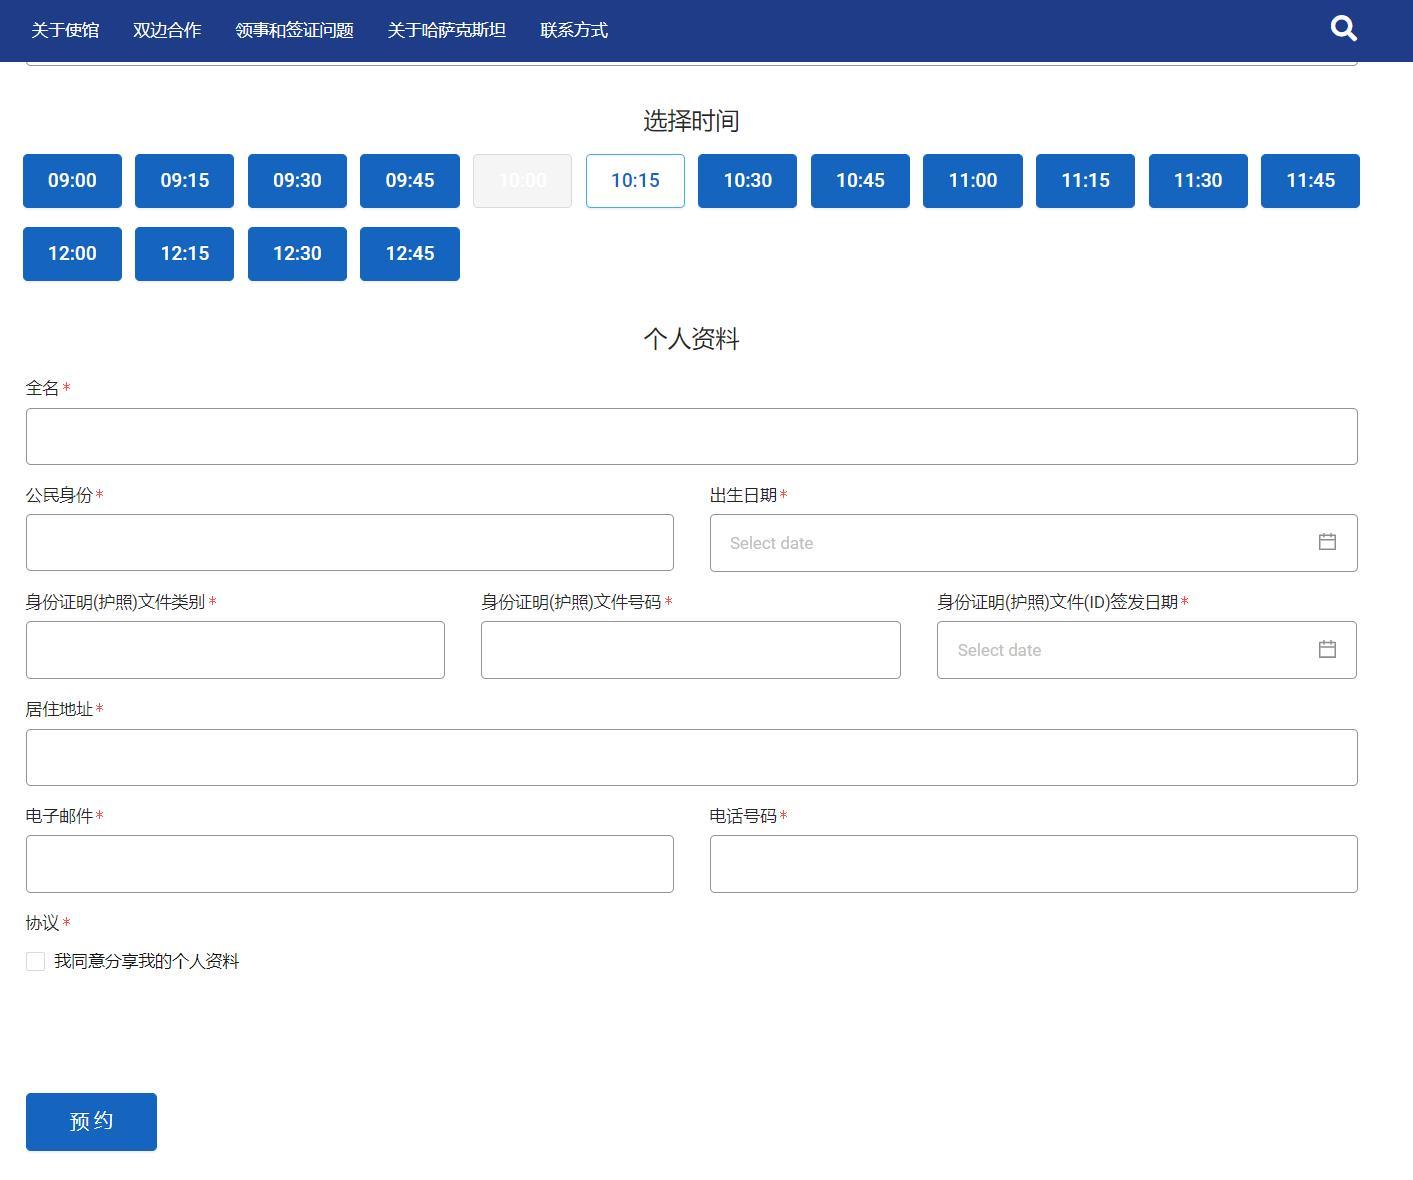Choose the 09:30 time slot

coord(297,181)
